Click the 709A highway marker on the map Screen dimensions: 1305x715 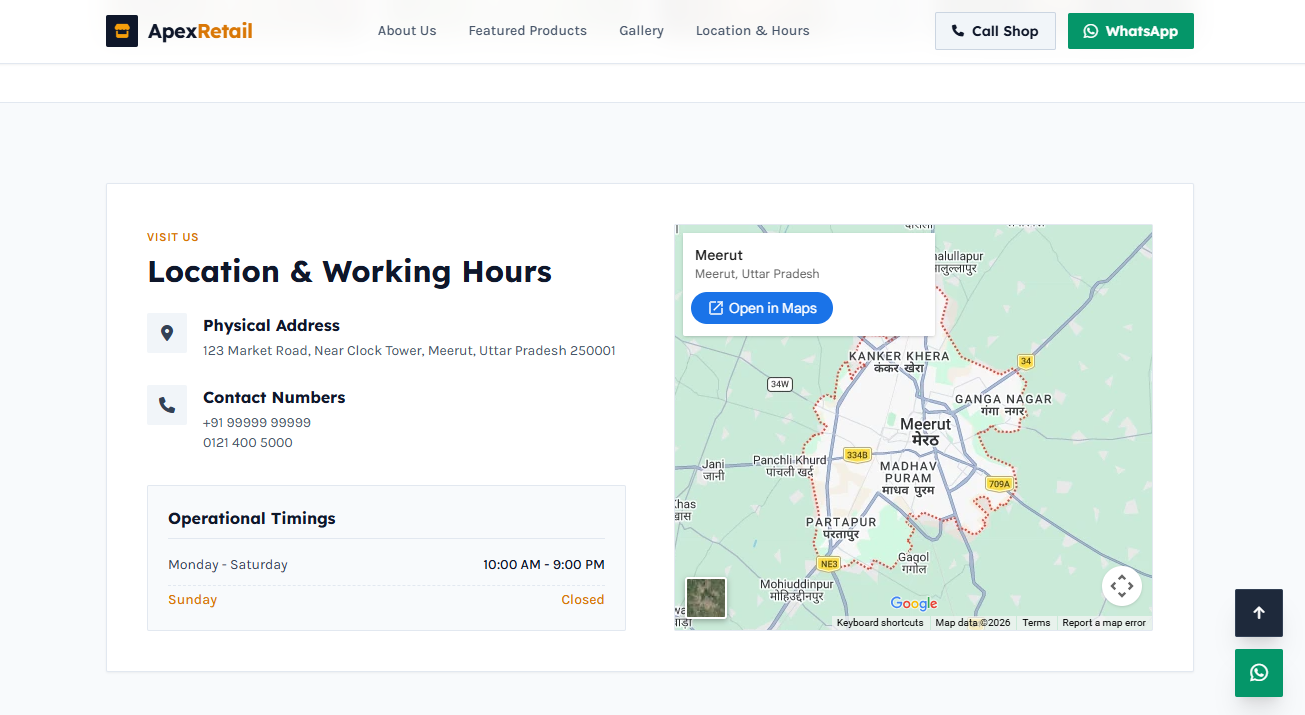point(999,484)
